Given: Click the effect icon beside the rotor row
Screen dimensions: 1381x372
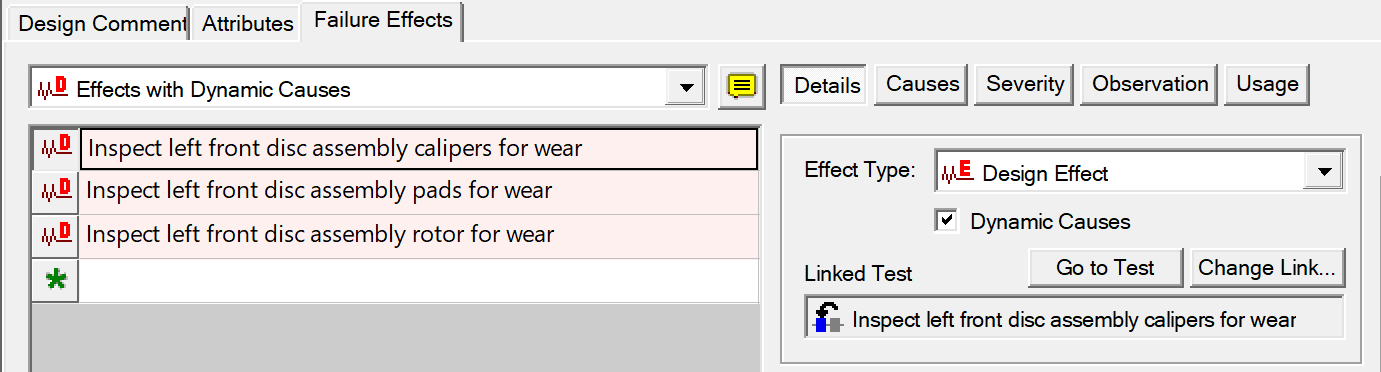Looking at the screenshot, I should click(x=55, y=236).
